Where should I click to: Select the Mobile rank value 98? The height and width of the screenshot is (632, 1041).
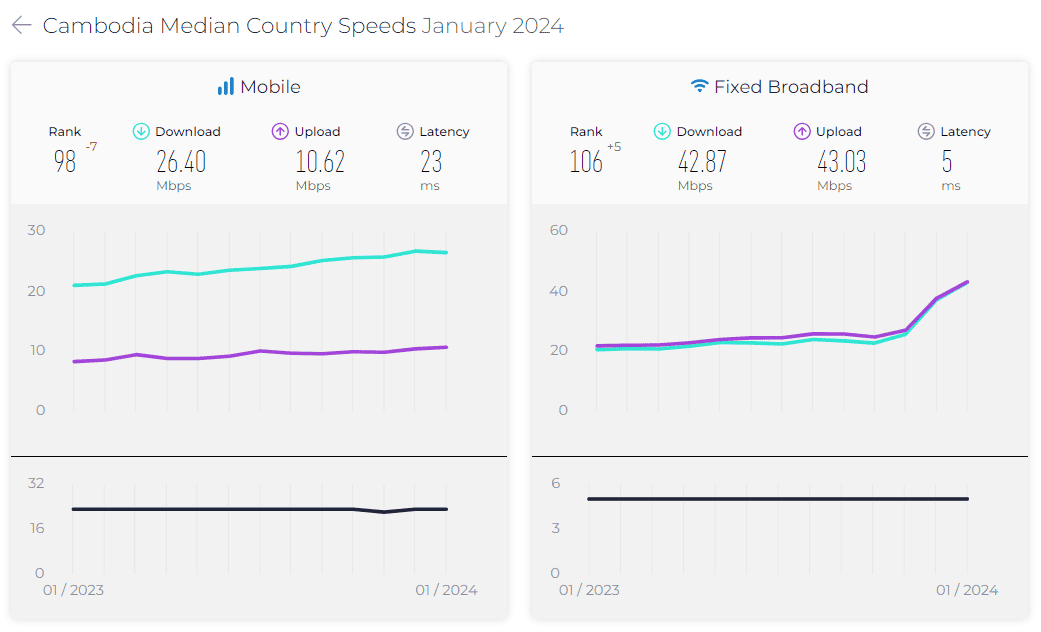pyautogui.click(x=65, y=162)
